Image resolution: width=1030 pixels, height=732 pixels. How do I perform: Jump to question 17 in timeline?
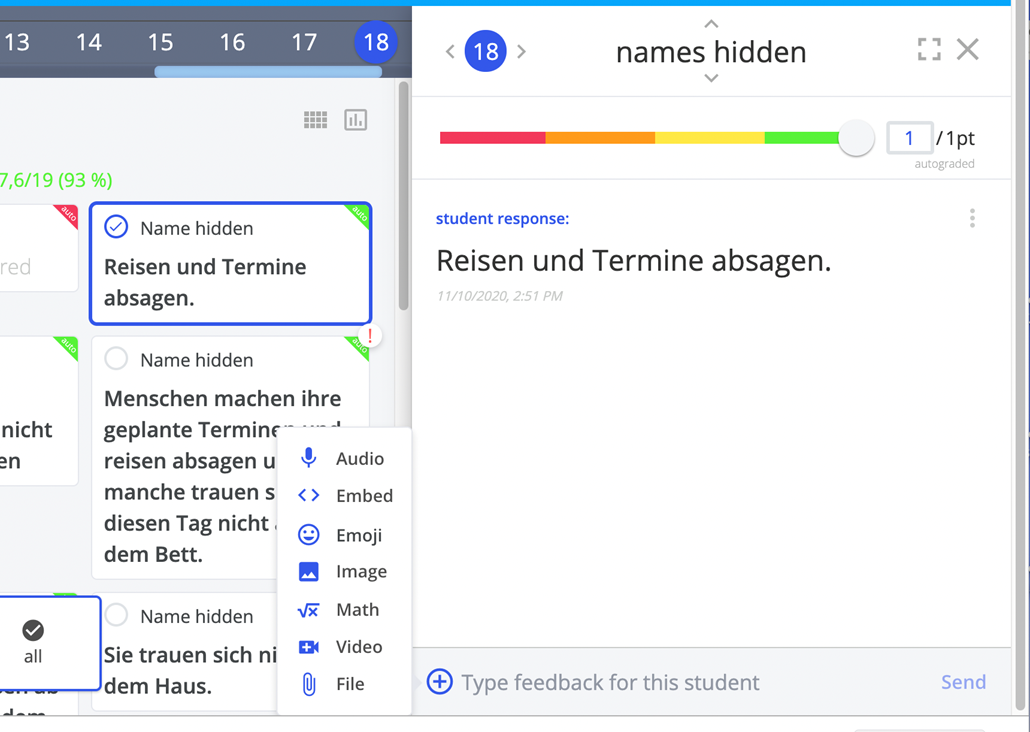[x=304, y=43]
